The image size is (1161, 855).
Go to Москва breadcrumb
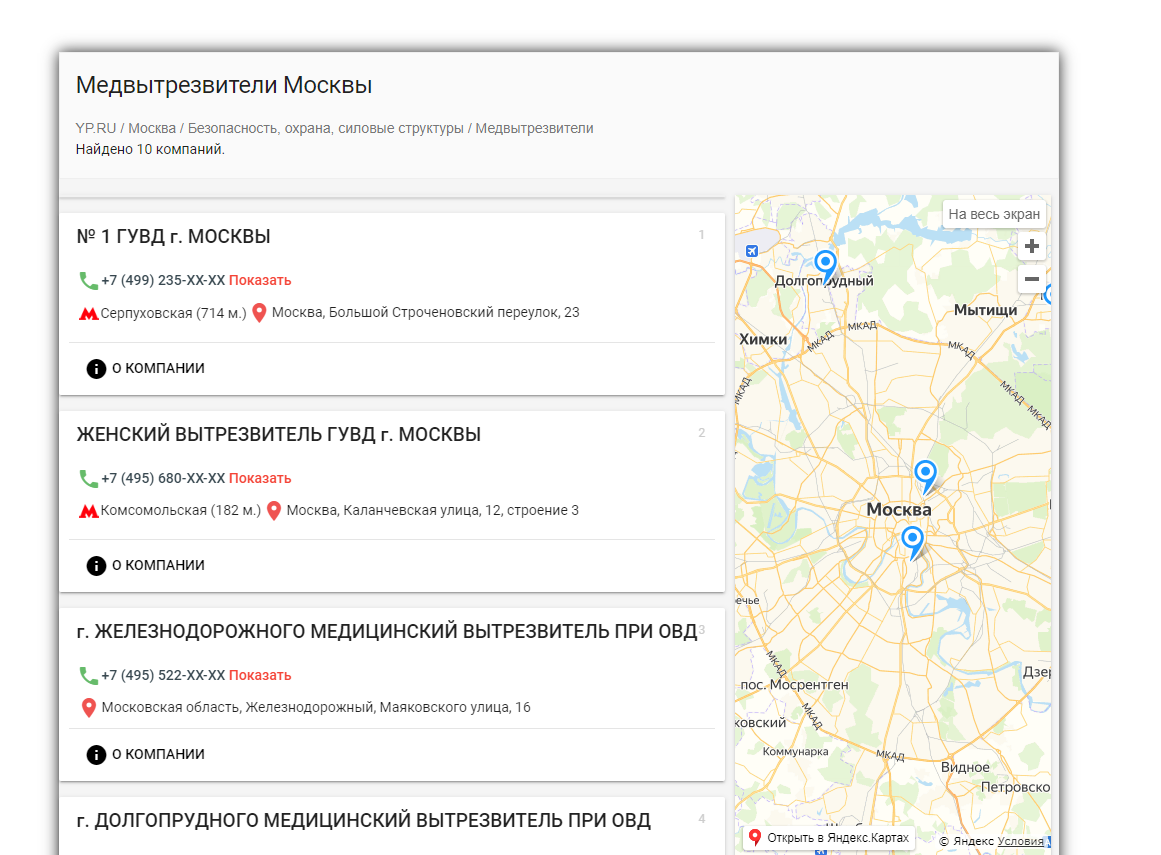(x=152, y=128)
